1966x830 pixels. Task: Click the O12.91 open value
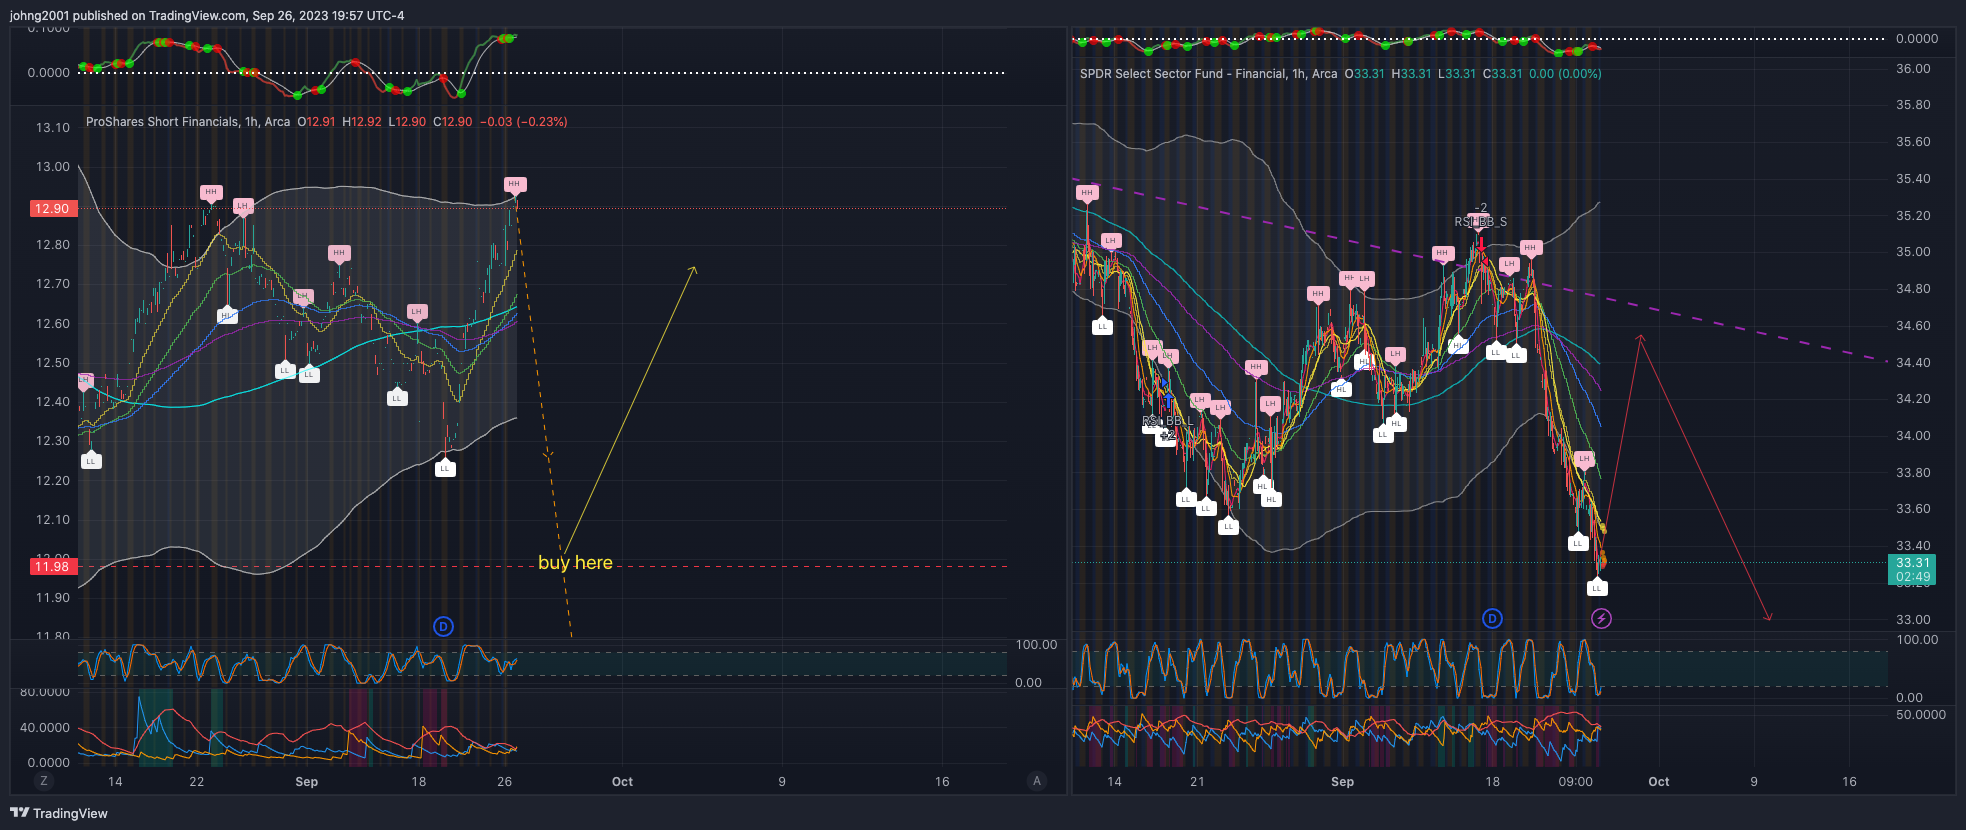pyautogui.click(x=316, y=122)
